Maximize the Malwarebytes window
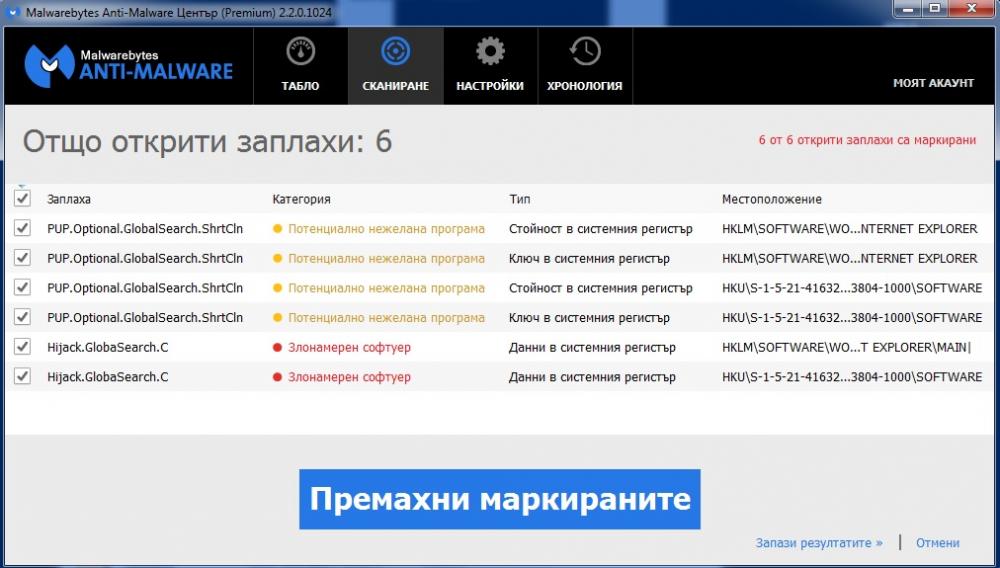 click(x=935, y=8)
